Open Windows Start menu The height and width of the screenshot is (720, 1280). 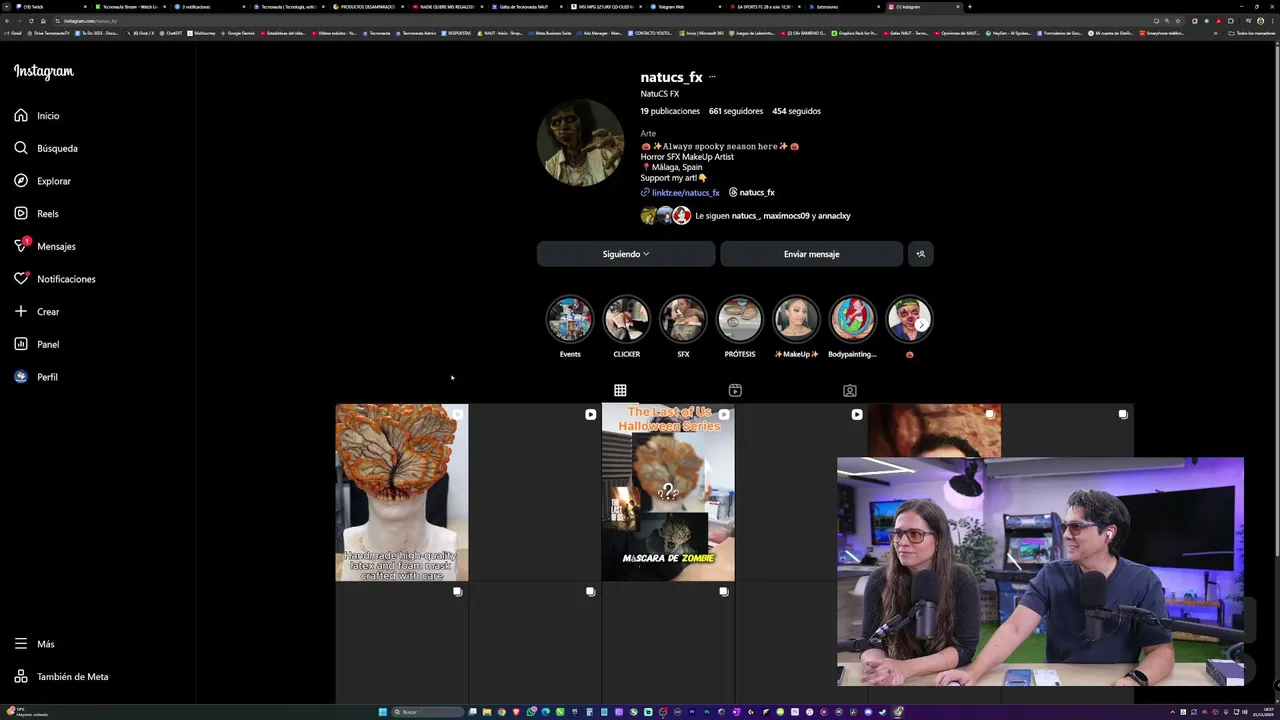coord(382,712)
